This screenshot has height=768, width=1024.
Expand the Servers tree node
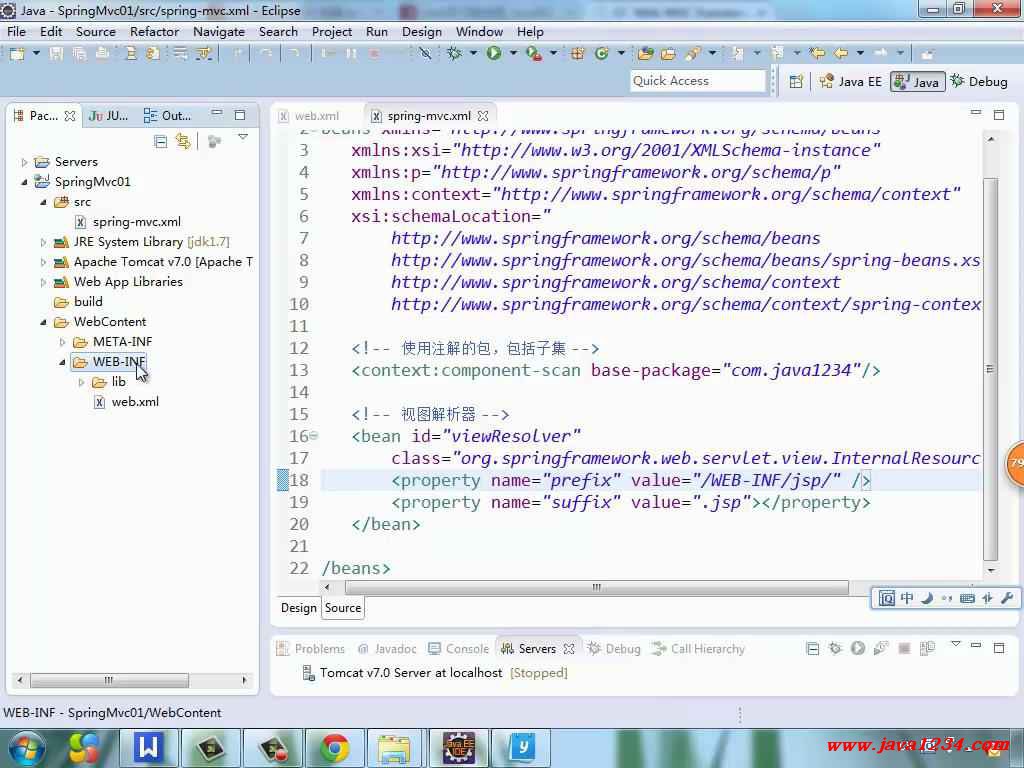click(24, 162)
